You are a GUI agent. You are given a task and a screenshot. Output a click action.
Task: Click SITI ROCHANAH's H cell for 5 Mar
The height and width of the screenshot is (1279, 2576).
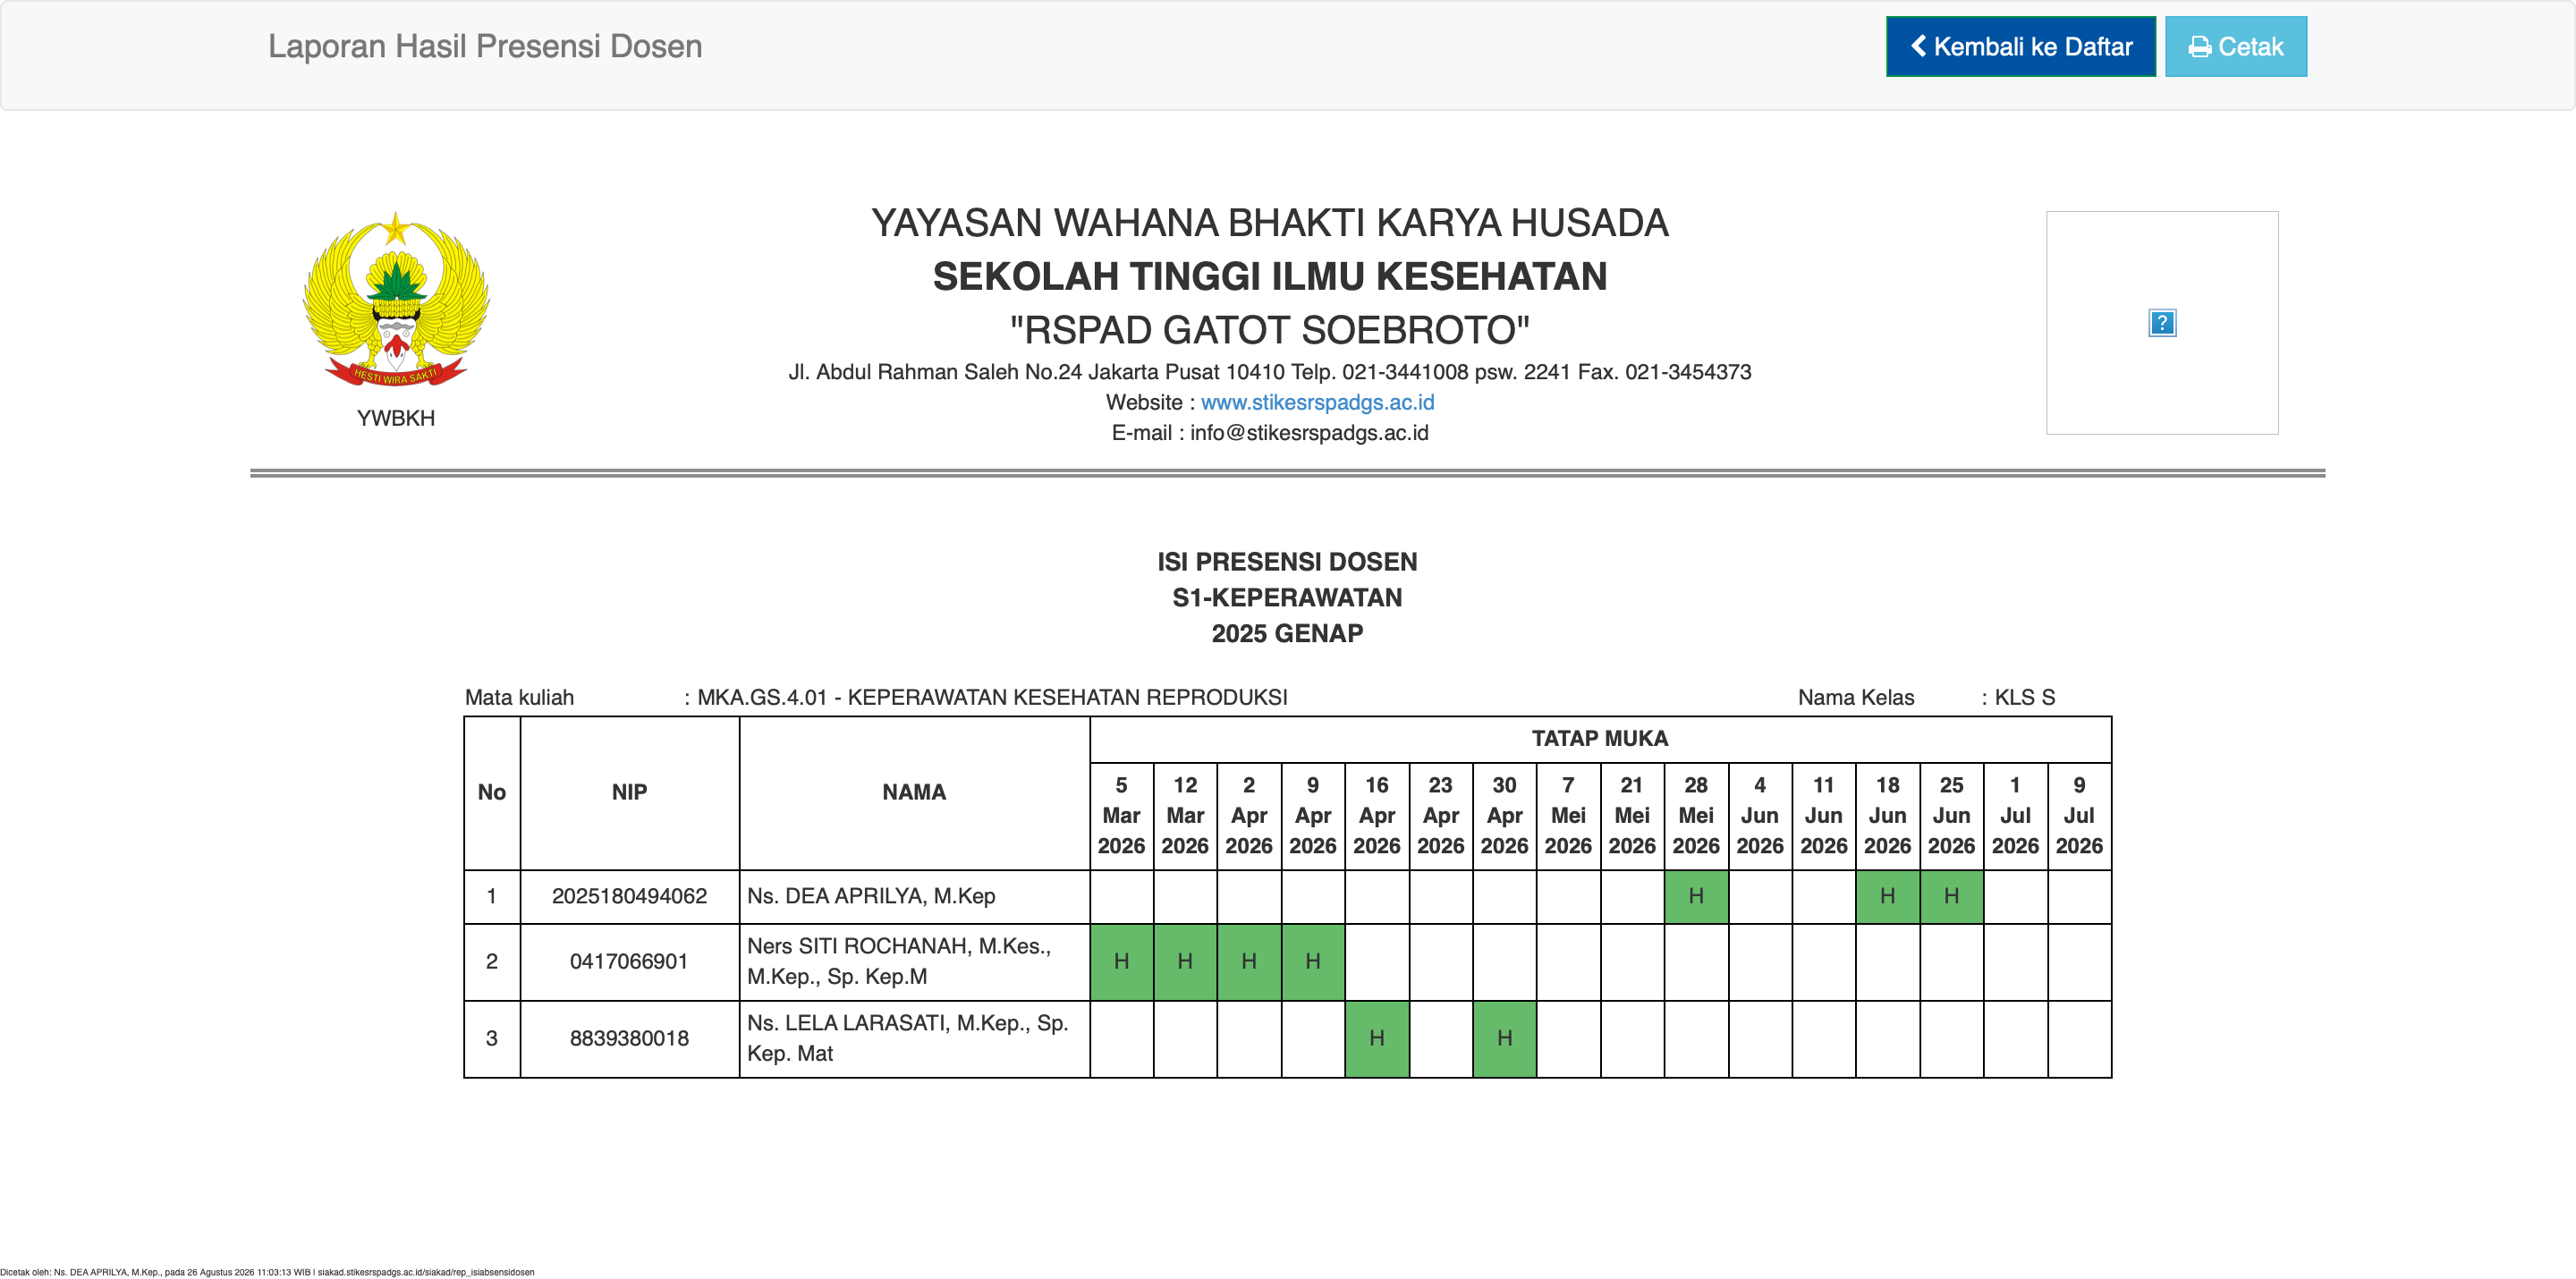tap(1121, 961)
